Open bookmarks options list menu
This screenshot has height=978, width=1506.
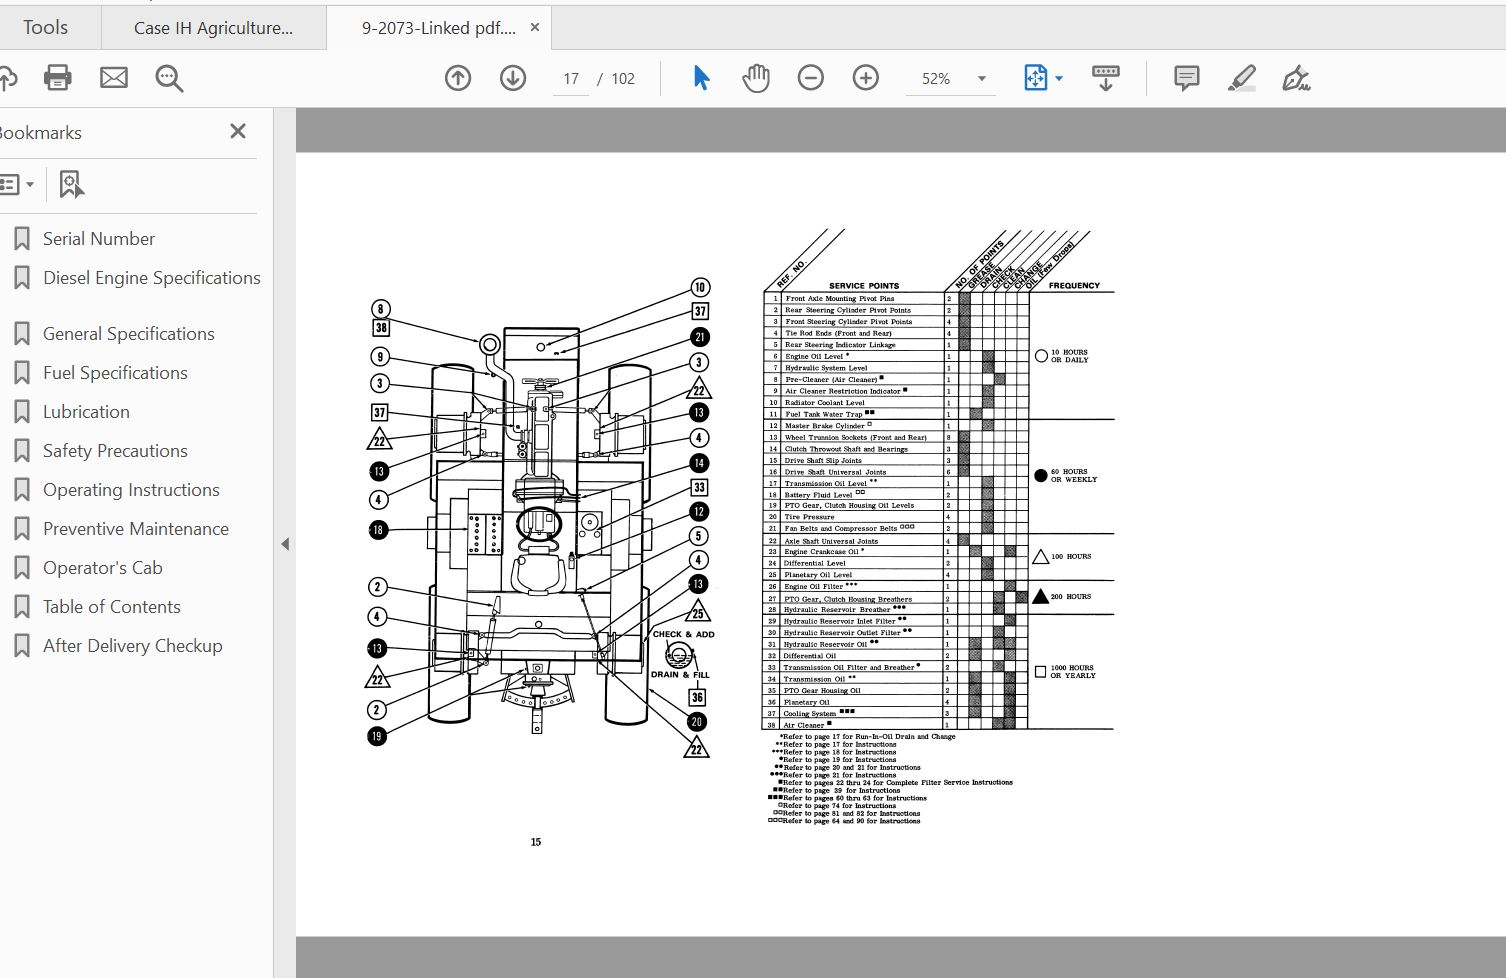coord(17,185)
